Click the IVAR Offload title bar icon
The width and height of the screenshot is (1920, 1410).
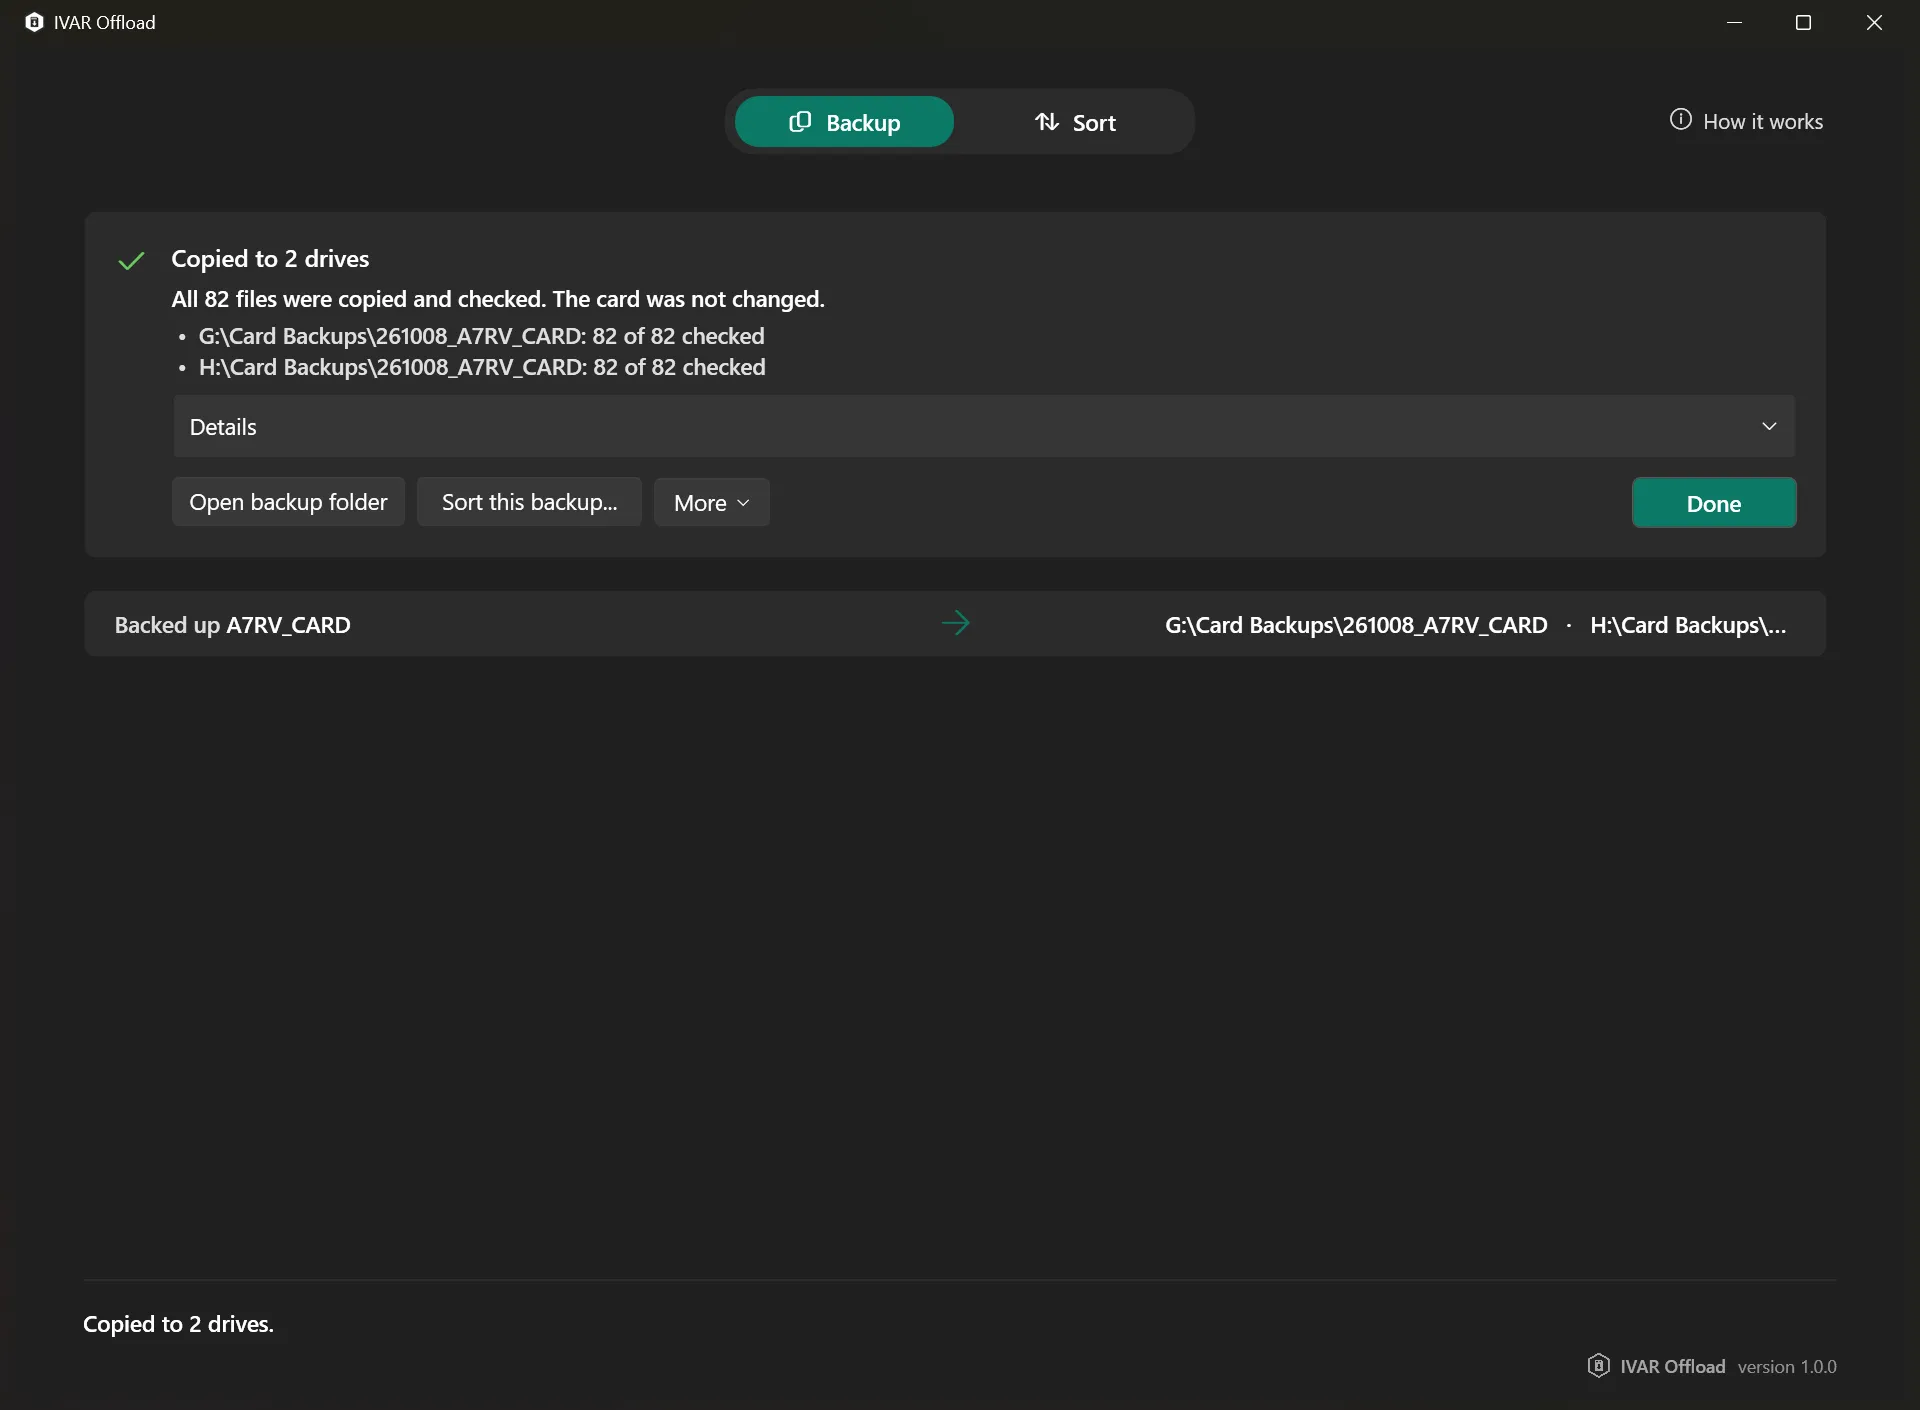[34, 22]
